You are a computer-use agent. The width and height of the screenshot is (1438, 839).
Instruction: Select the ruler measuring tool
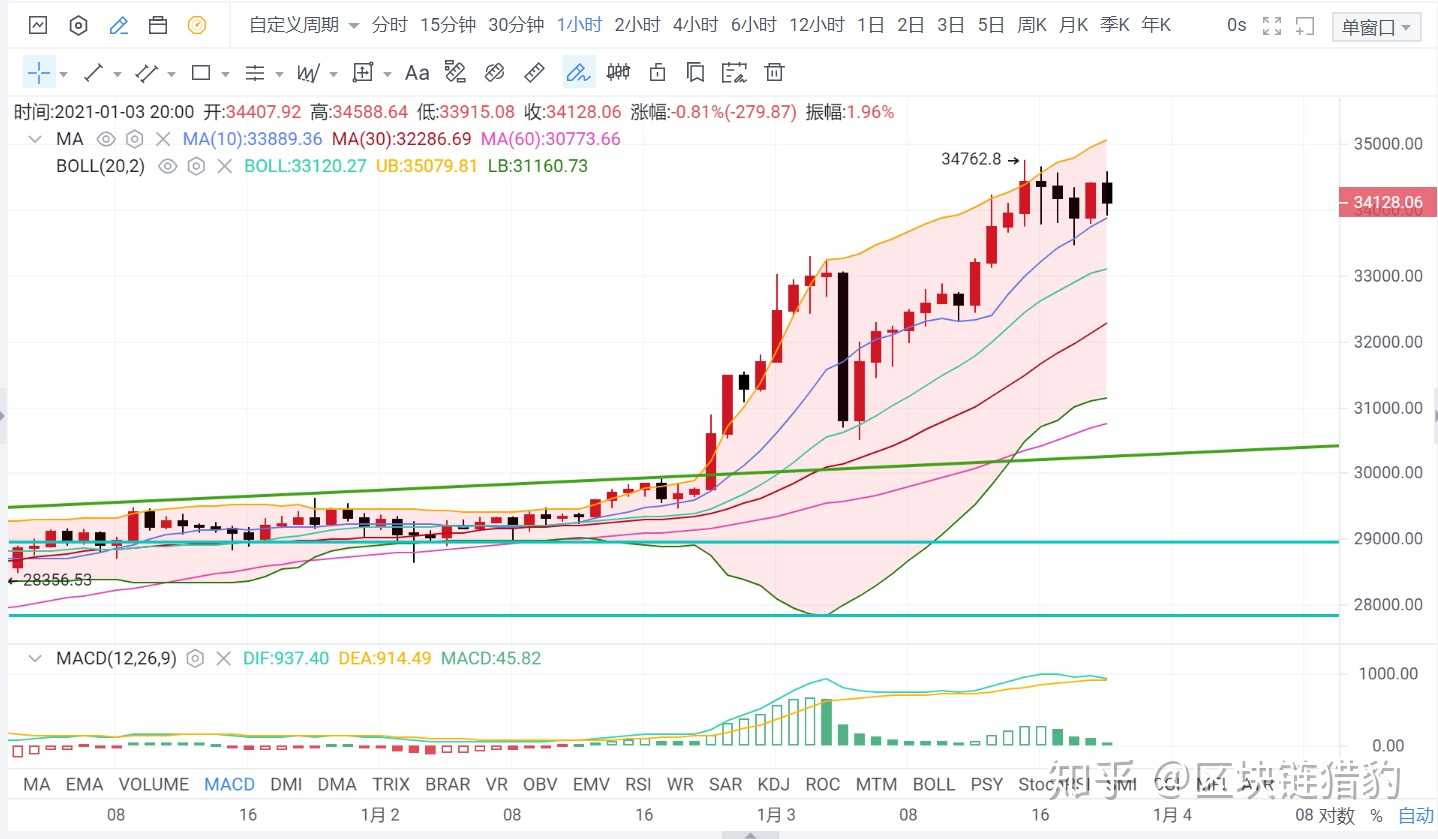534,72
